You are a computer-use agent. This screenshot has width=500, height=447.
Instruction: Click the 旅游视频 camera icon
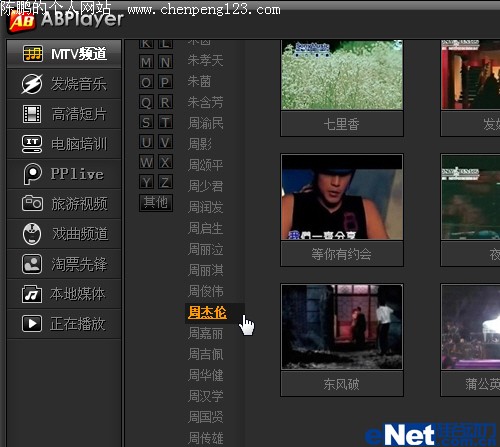tap(32, 203)
